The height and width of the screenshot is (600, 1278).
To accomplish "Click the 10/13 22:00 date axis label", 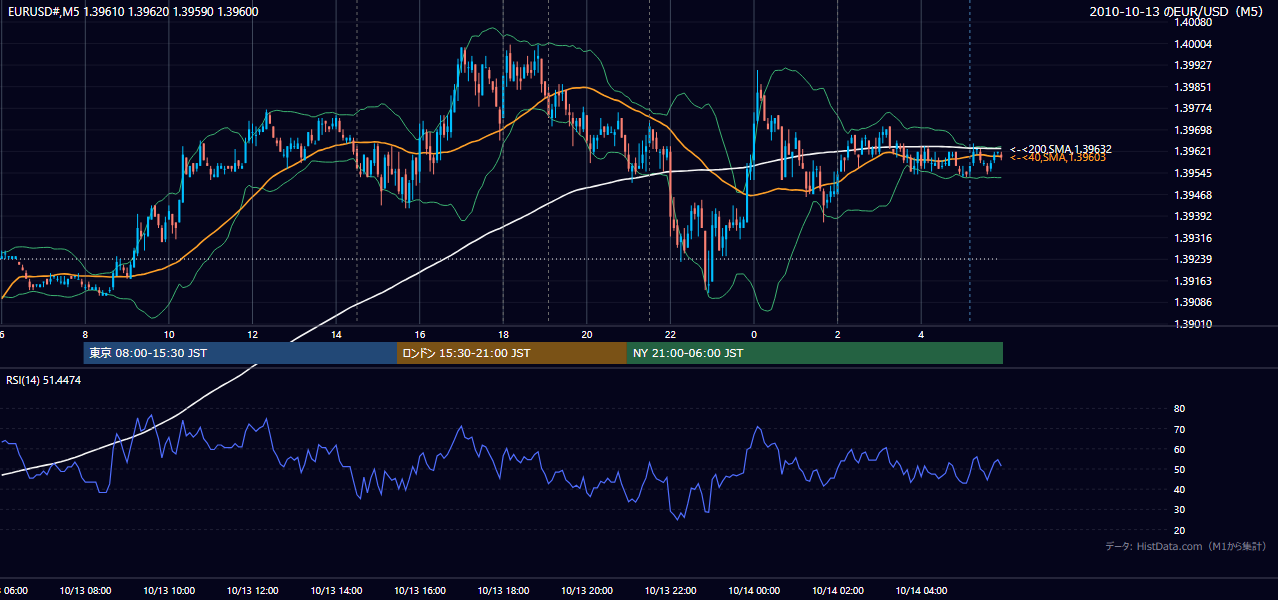I will [x=670, y=591].
